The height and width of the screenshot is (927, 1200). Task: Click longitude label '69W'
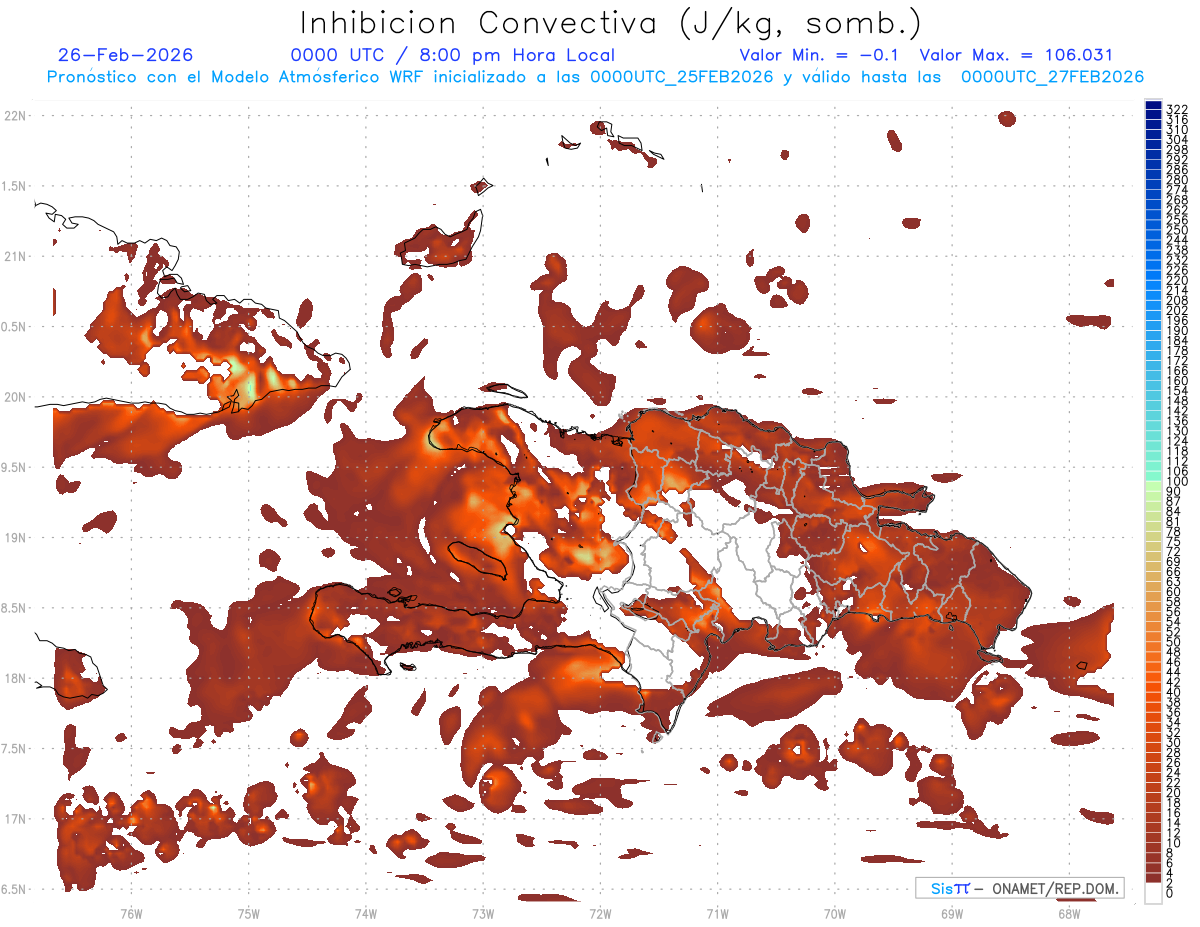(952, 913)
